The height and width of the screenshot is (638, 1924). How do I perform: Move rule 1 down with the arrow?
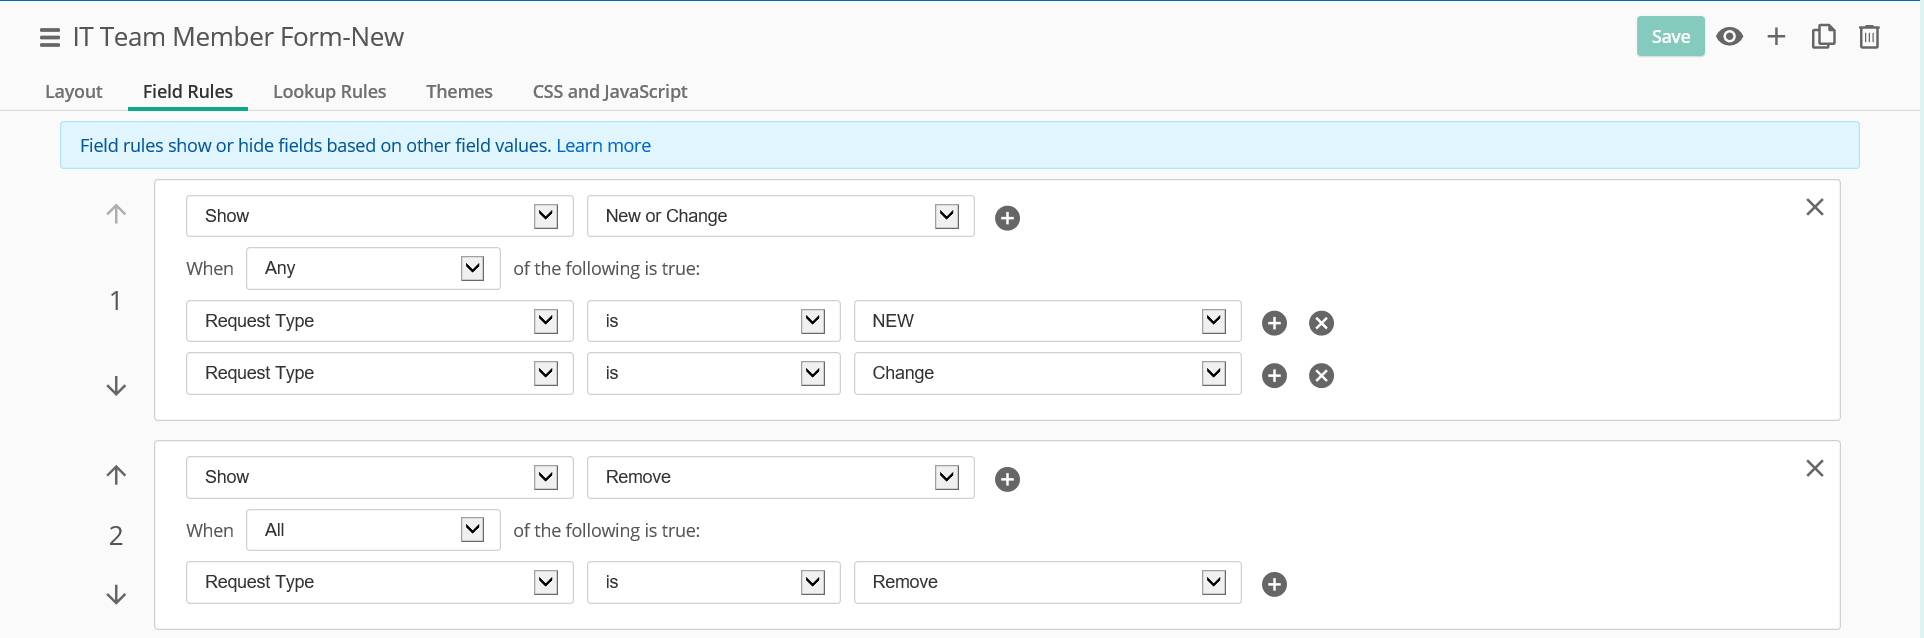coord(116,386)
